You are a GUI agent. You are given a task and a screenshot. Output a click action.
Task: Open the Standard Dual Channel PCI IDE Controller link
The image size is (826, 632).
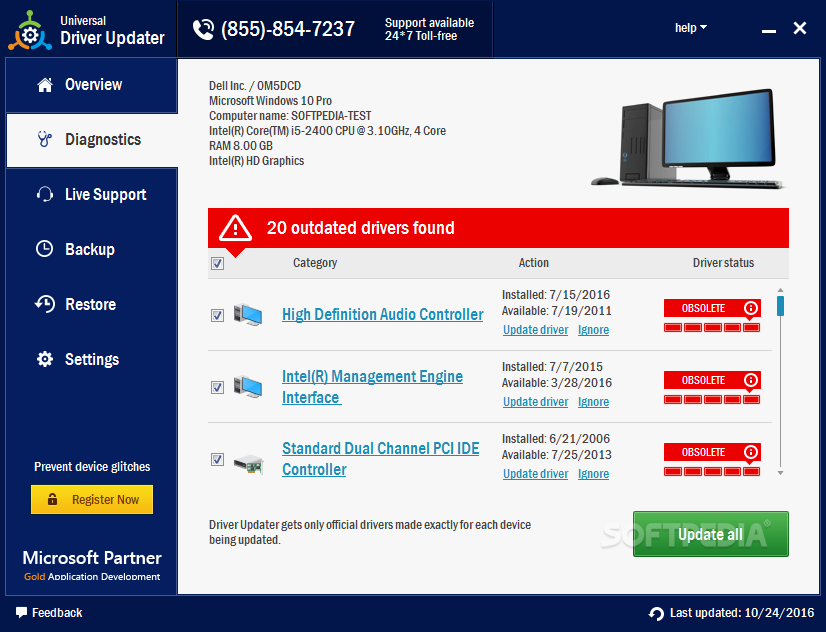380,459
